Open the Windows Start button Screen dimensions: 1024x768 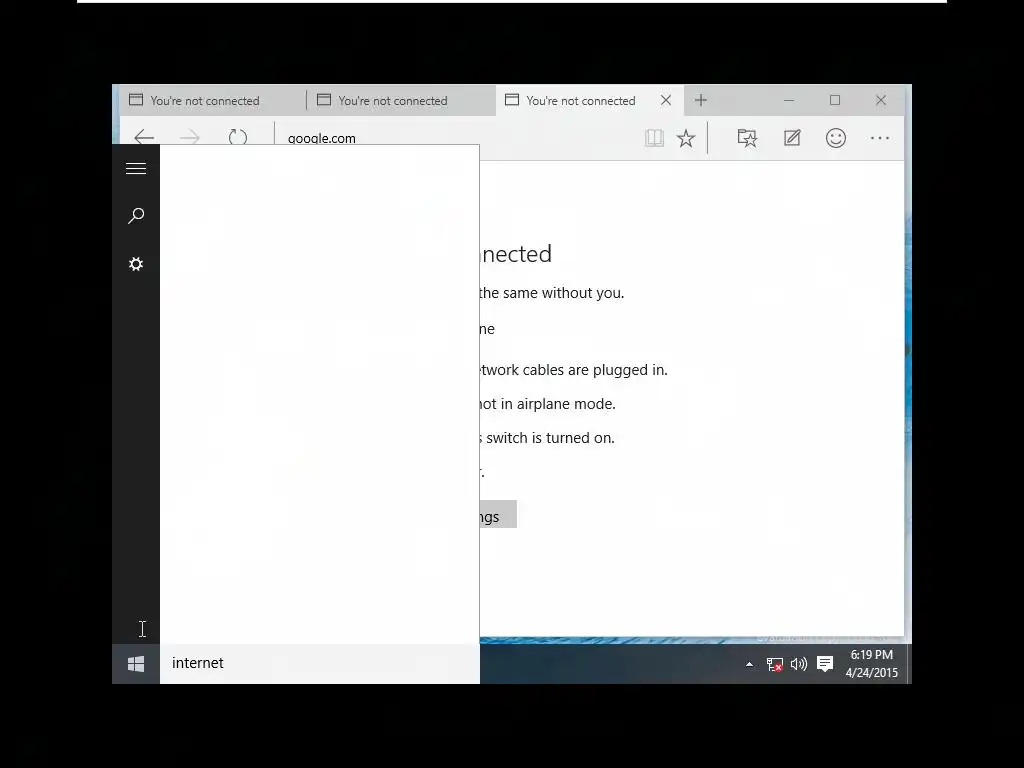click(136, 664)
